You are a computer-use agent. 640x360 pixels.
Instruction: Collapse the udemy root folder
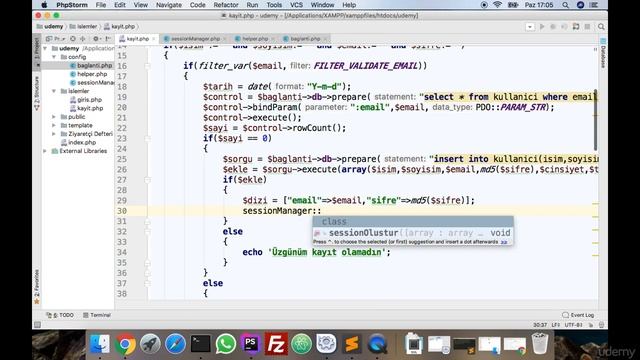(45, 48)
